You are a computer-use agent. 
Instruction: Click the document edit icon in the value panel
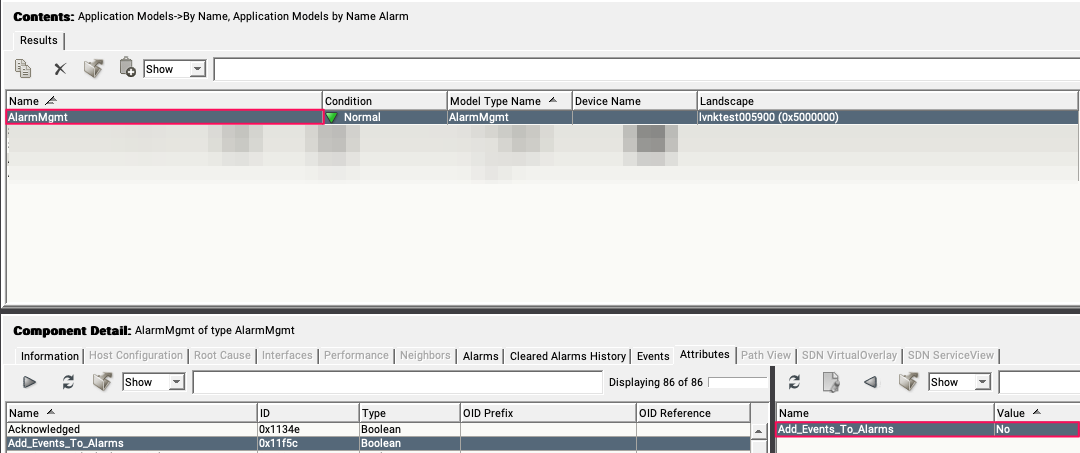click(x=830, y=382)
